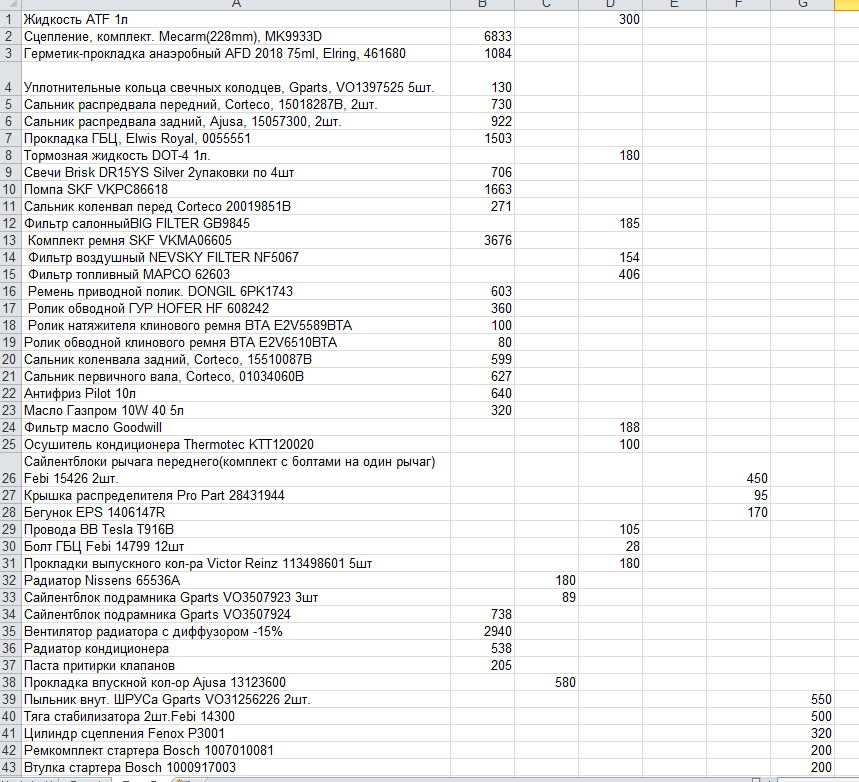Select row header 43
This screenshot has height=782, width=859.
click(x=9, y=767)
